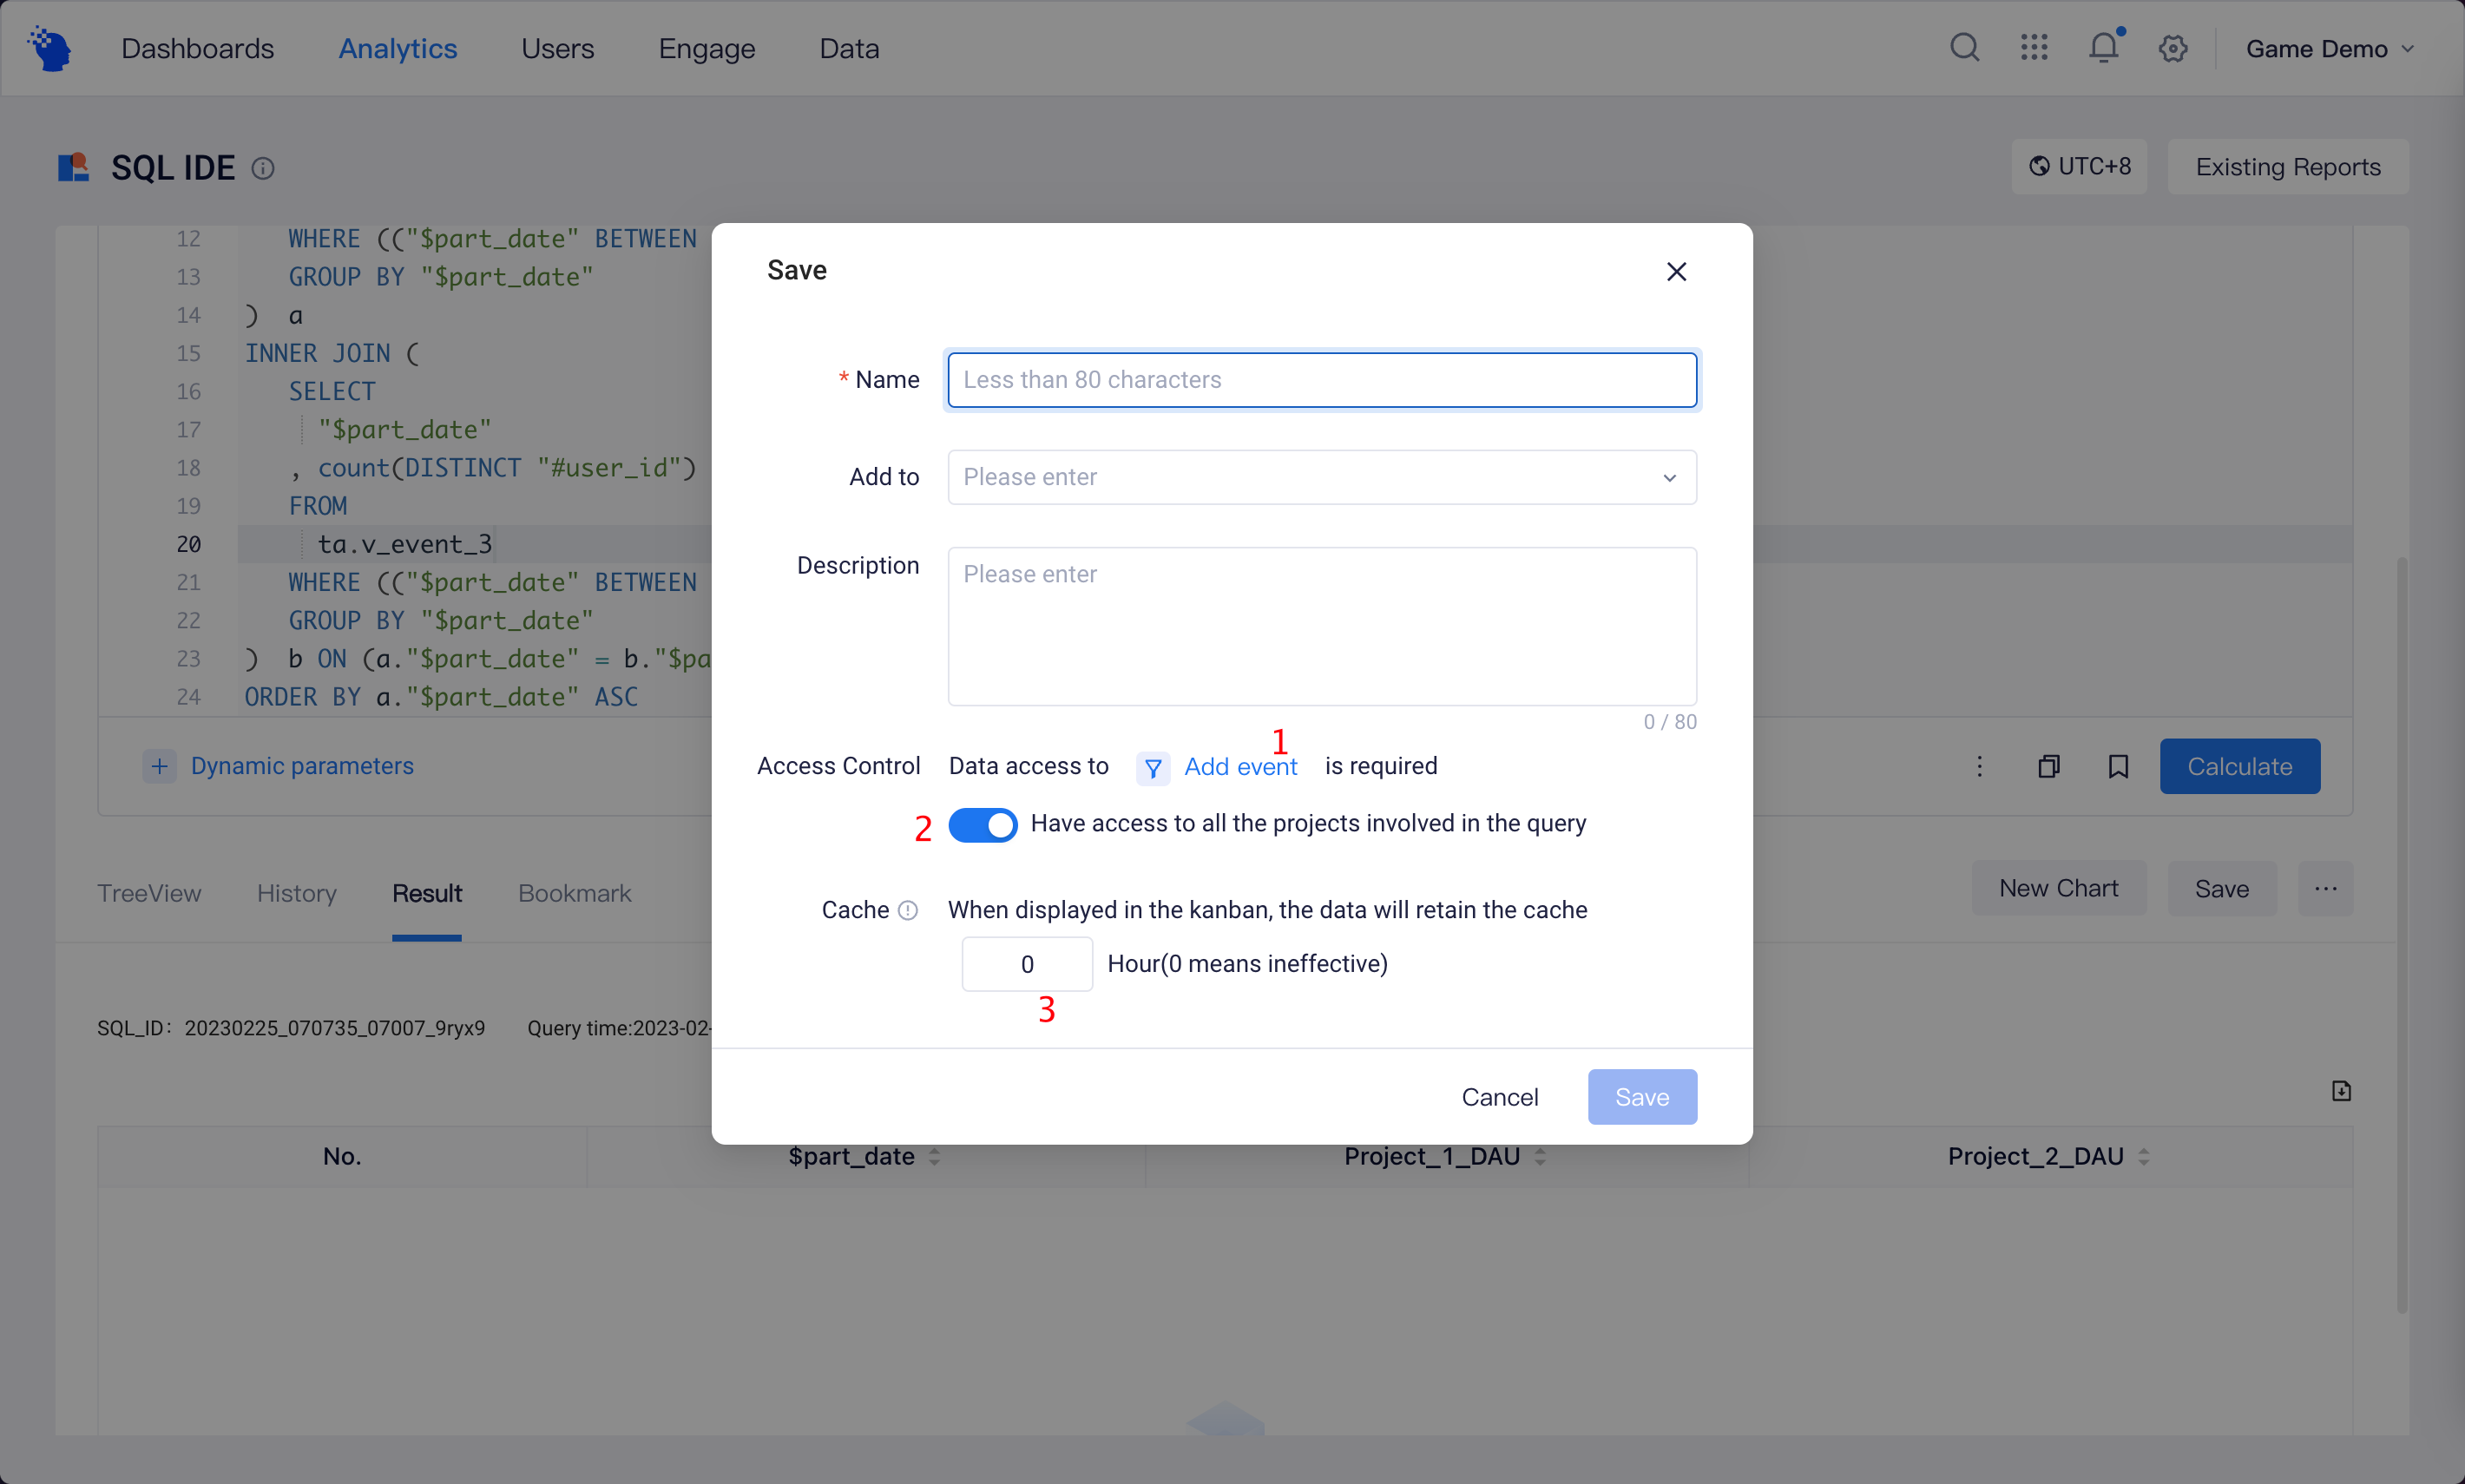Open the 'Add to' dropdown

click(1319, 477)
